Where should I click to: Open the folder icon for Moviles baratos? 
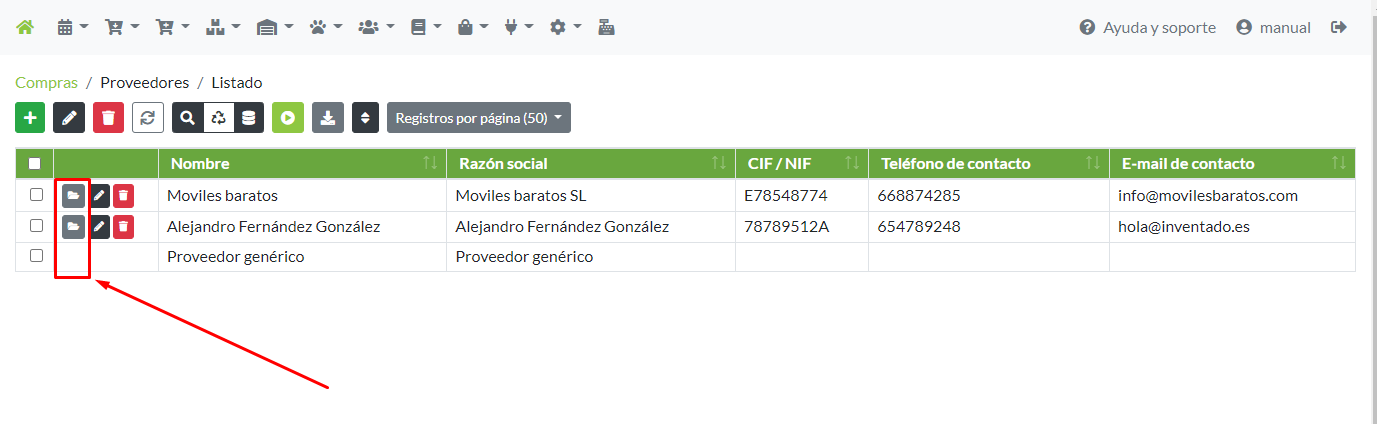(x=73, y=196)
